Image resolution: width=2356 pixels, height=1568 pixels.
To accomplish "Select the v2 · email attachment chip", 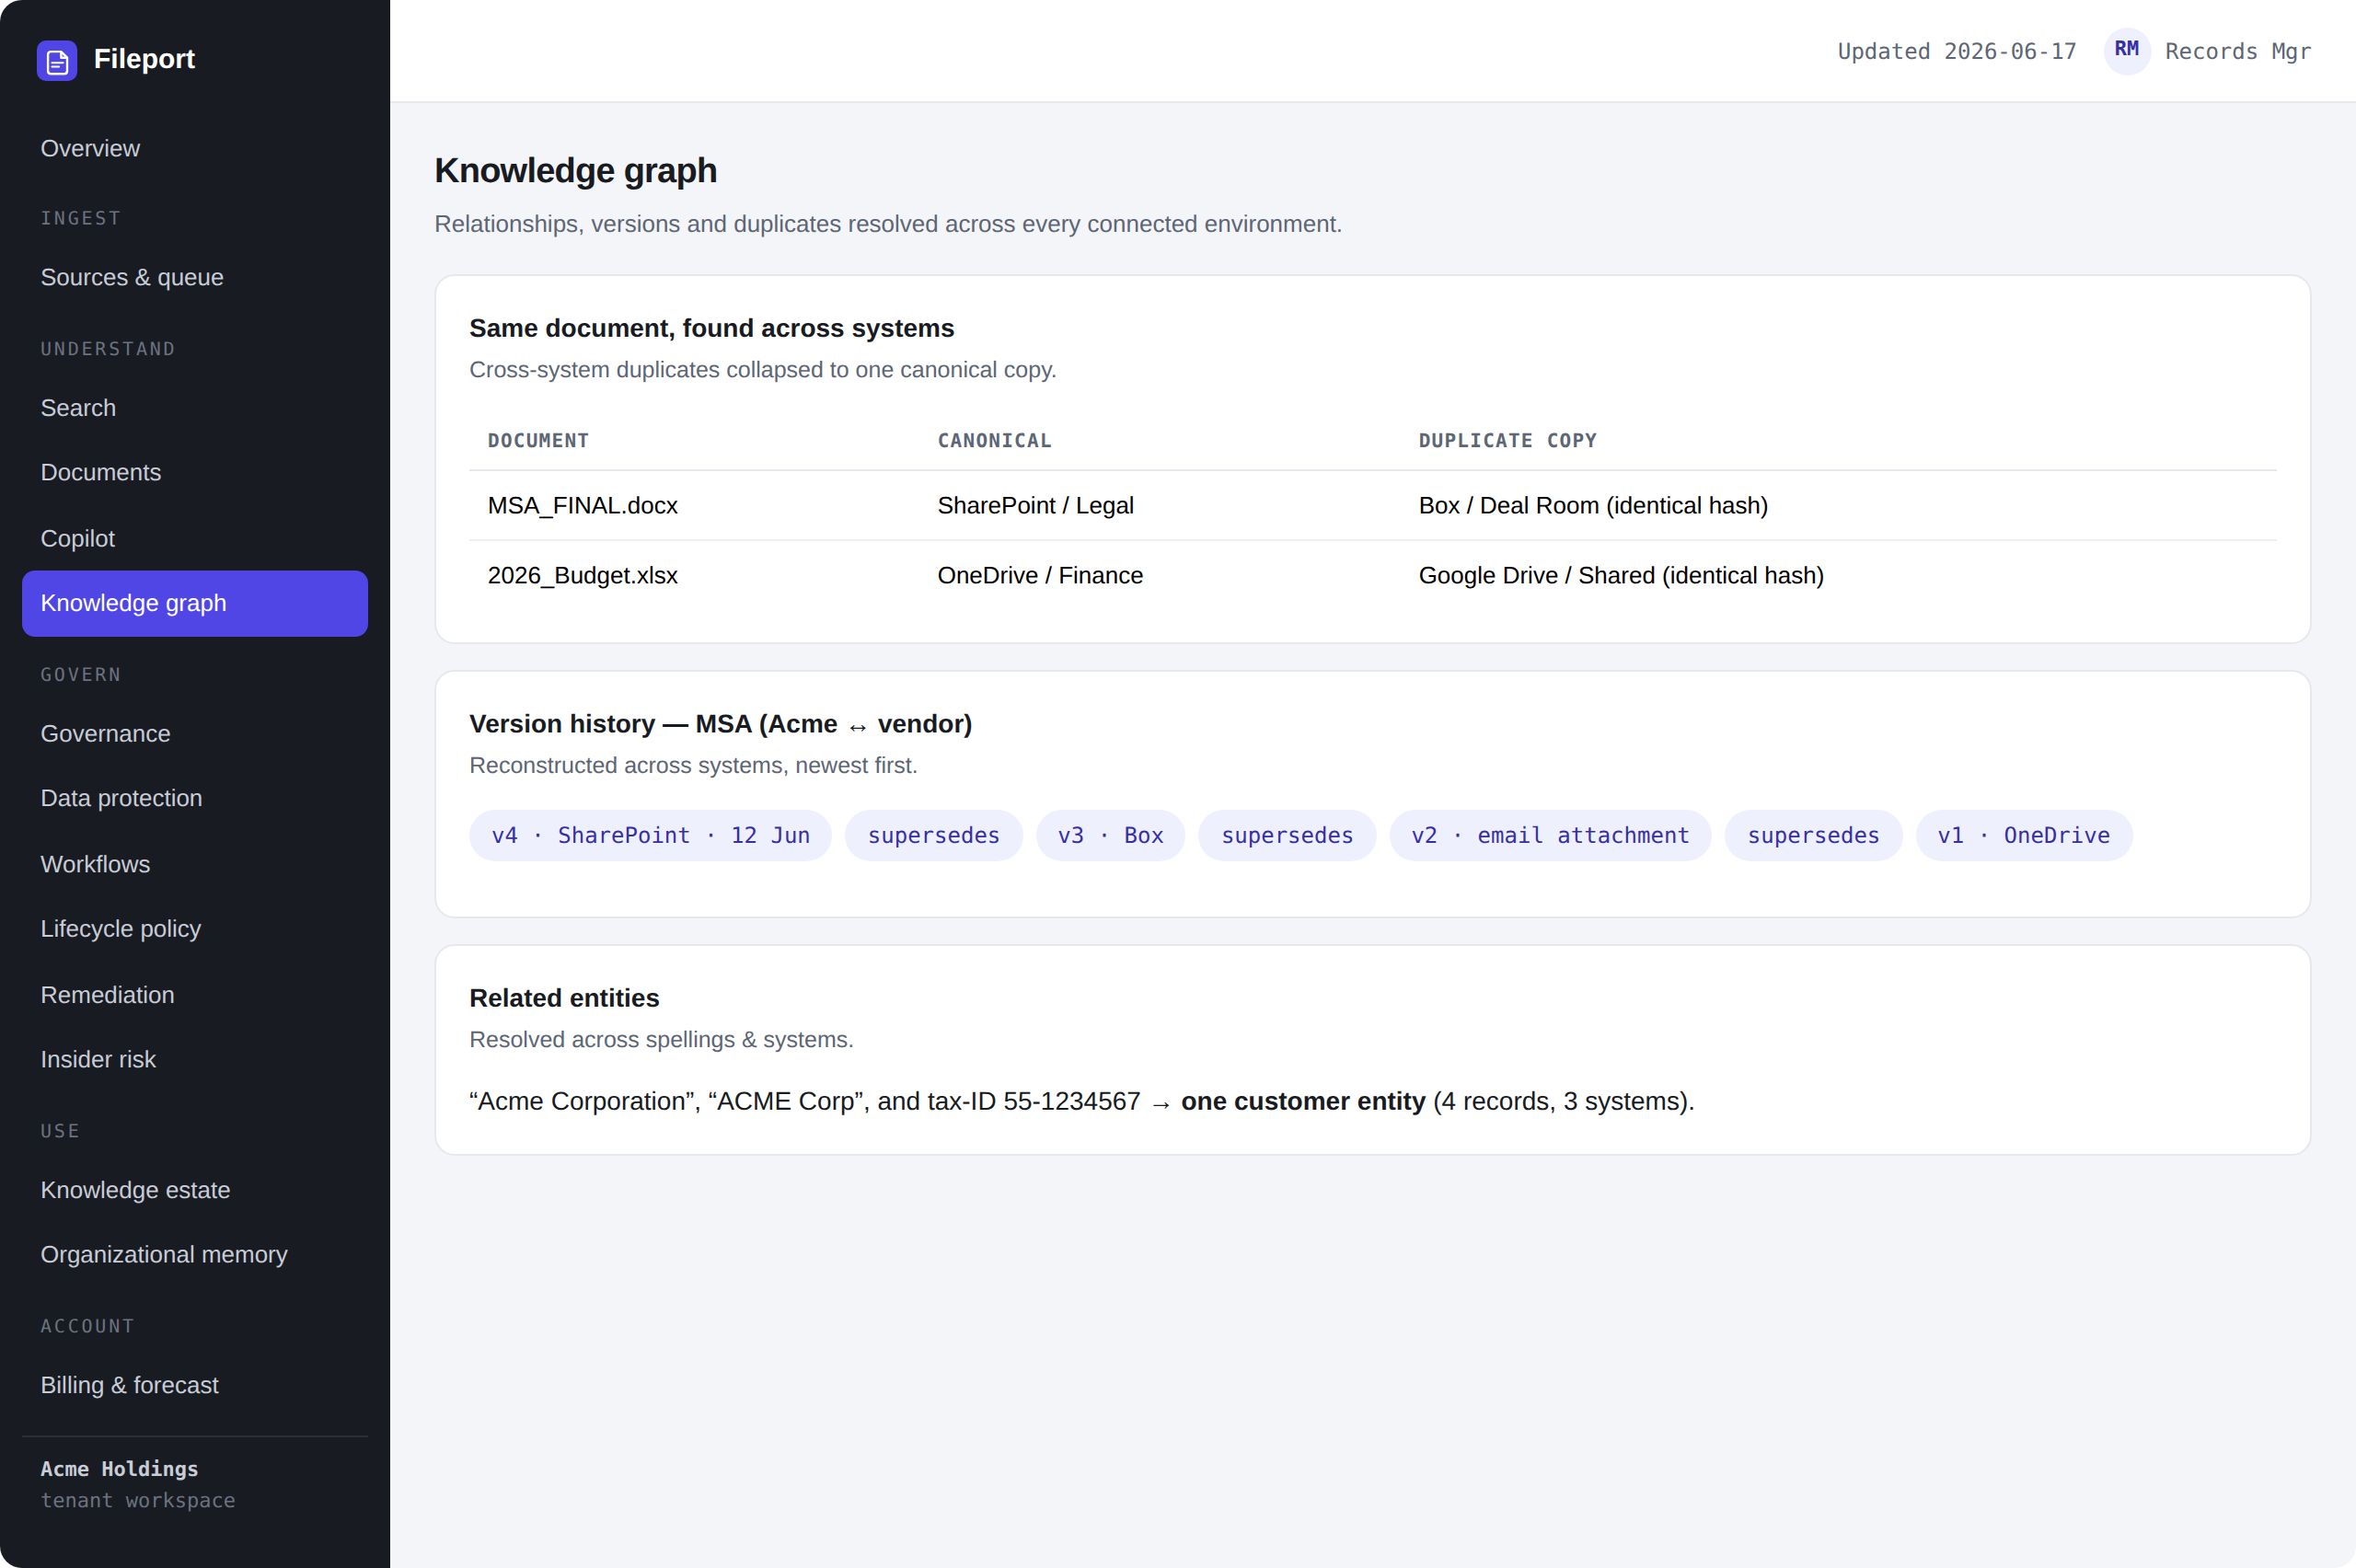I will click(x=1550, y=835).
